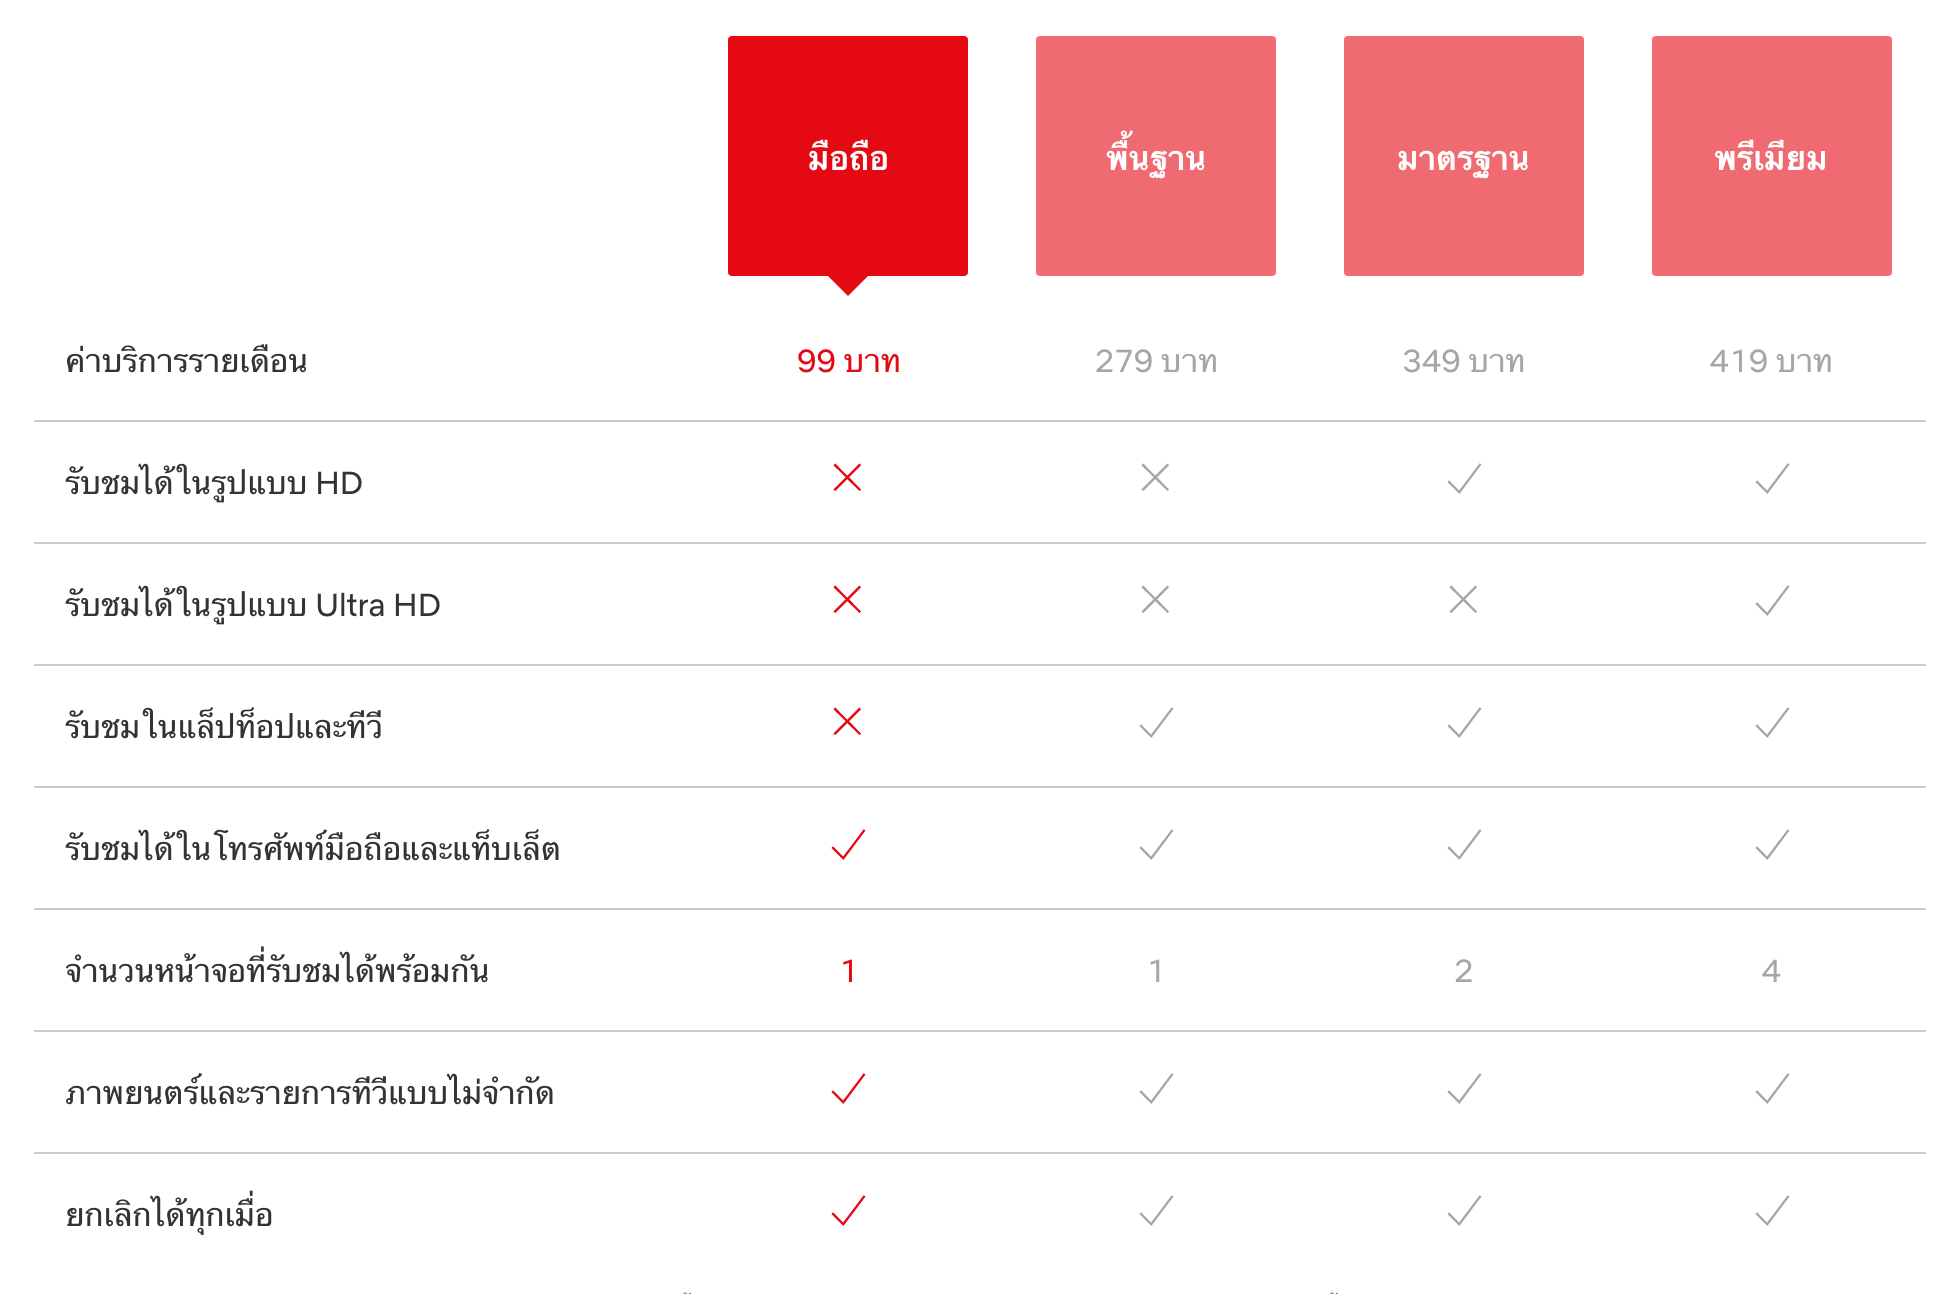Viewport: 1948px width, 1294px height.
Task: Click the 99 บาท monthly price
Action: [848, 361]
